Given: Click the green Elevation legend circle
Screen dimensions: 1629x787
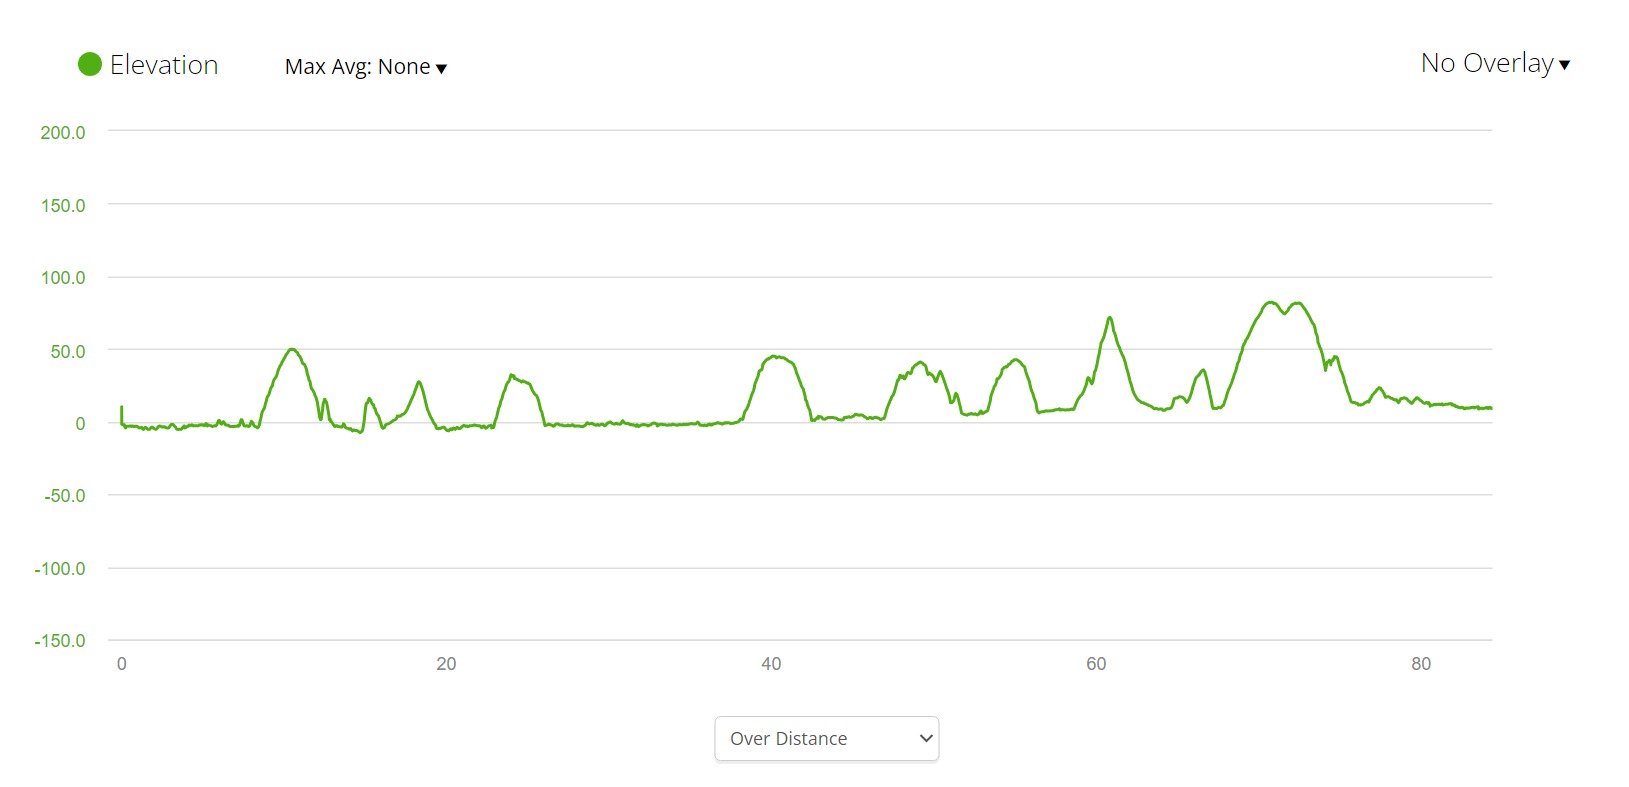Looking at the screenshot, I should coord(90,65).
